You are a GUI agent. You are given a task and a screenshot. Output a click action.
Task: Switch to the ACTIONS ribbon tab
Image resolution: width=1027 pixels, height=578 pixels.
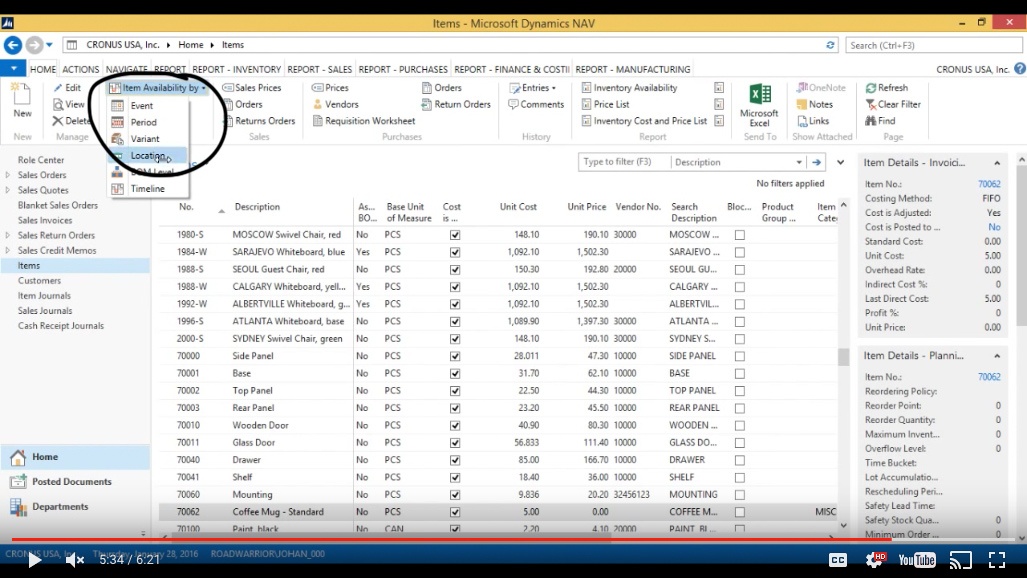pyautogui.click(x=81, y=69)
